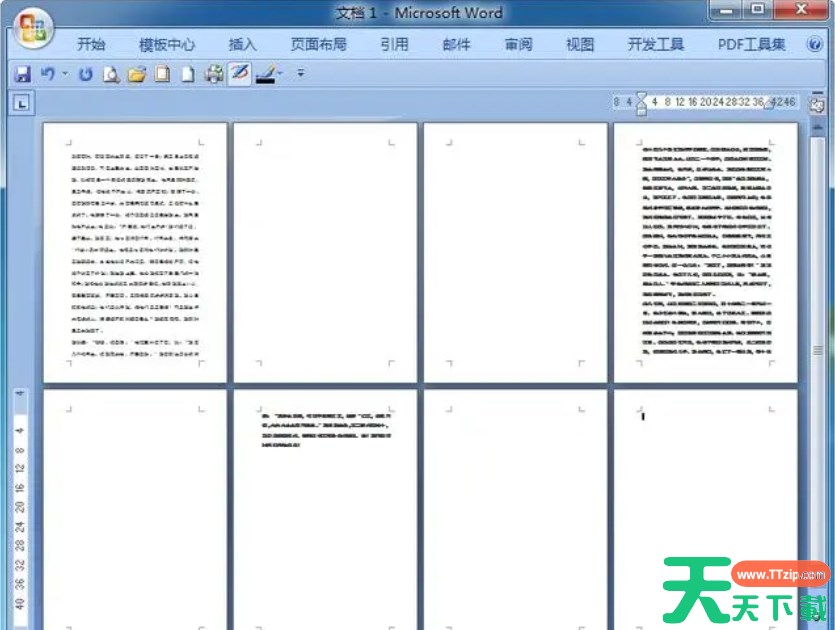Click the first page thumbnail with text

135,253
